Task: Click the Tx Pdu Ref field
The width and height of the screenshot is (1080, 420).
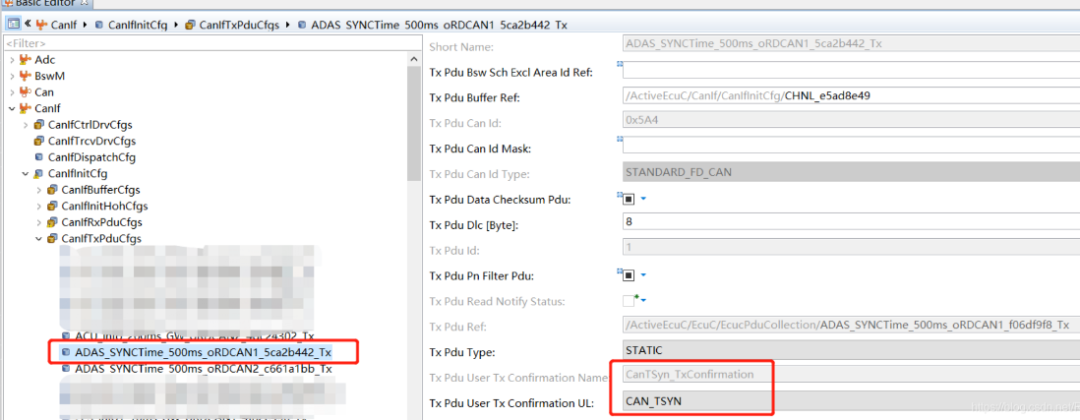Action: 851,325
